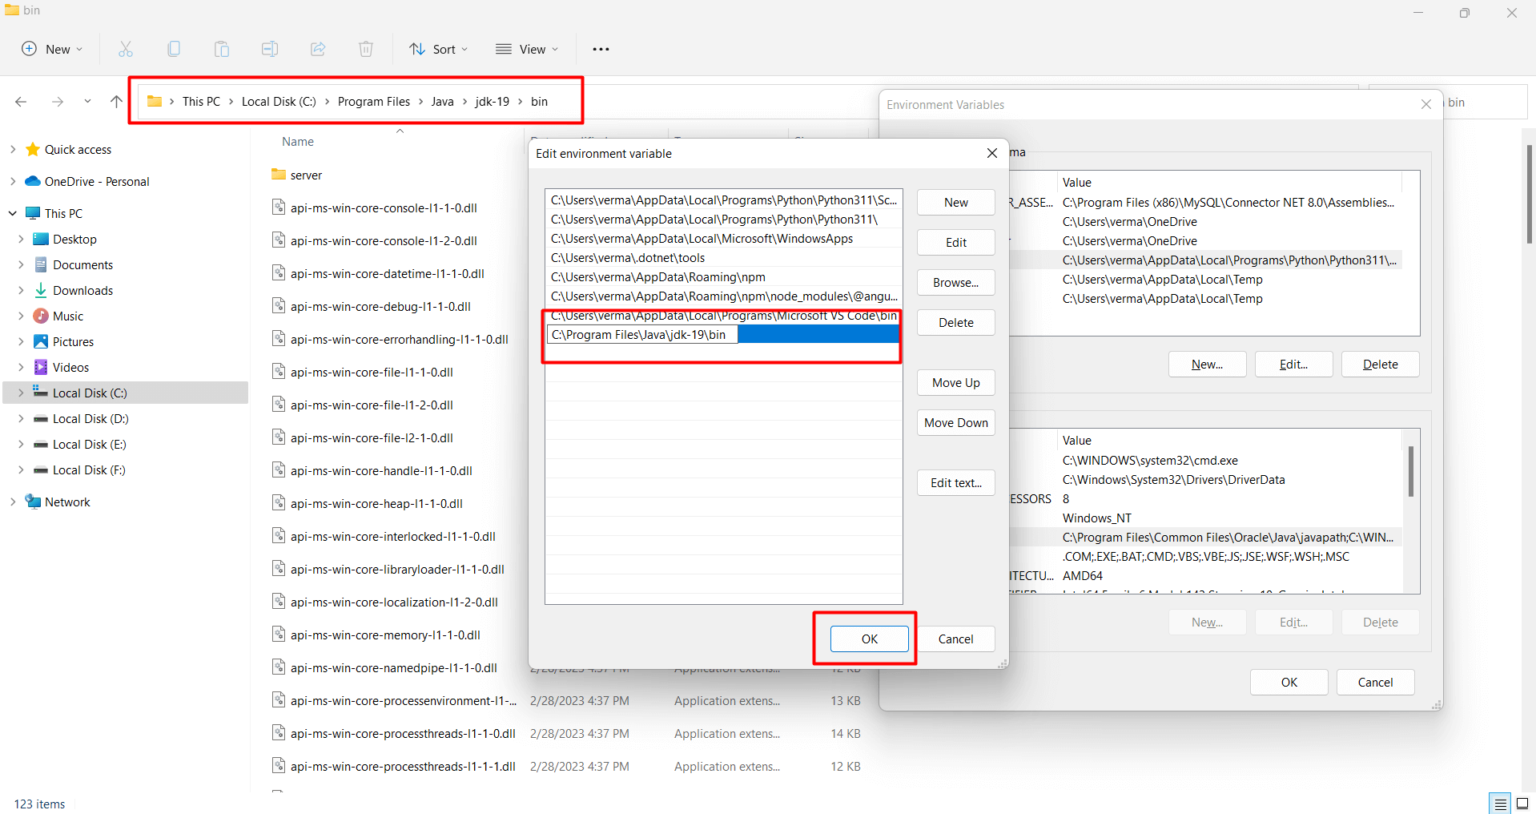Click the Cut scissors icon in toolbar
Viewport: 1536px width, 814px height.
tap(125, 49)
